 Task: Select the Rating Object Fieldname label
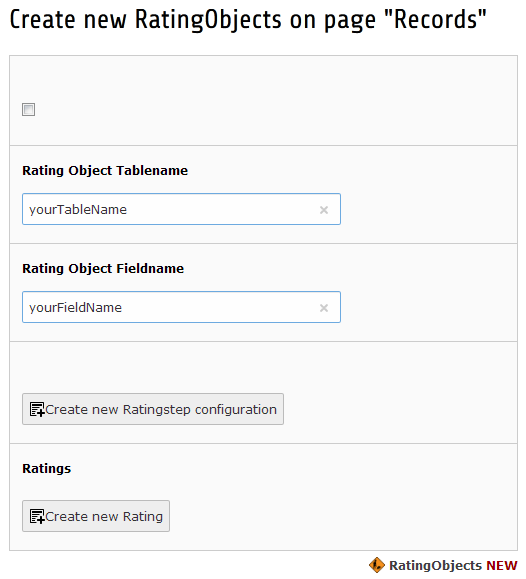point(103,268)
